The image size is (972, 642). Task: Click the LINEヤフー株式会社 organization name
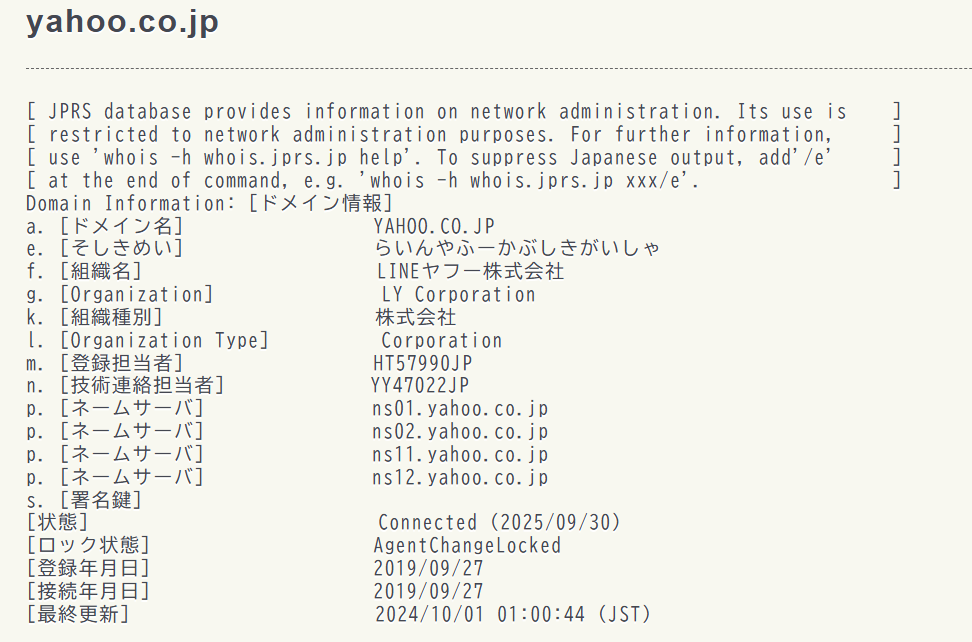471,271
